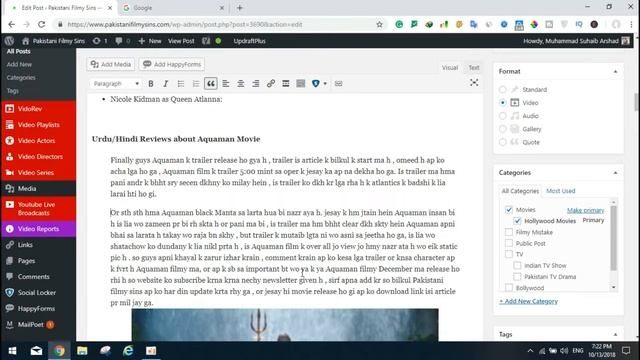Toggle bold formatting in the editor toolbar
Screen dimensions: 640x360
coord(151,84)
